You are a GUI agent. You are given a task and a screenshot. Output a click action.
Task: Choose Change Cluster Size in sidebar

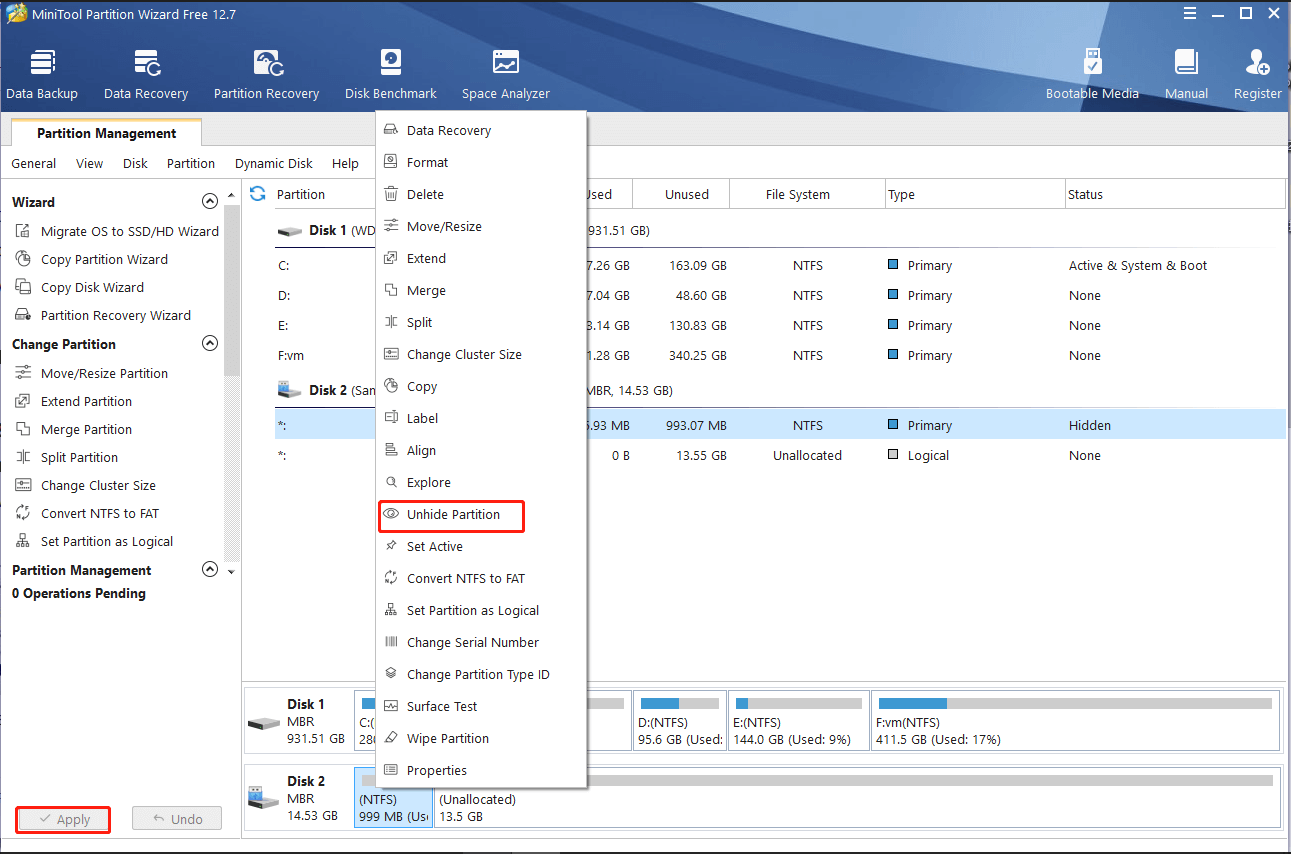tap(86, 485)
